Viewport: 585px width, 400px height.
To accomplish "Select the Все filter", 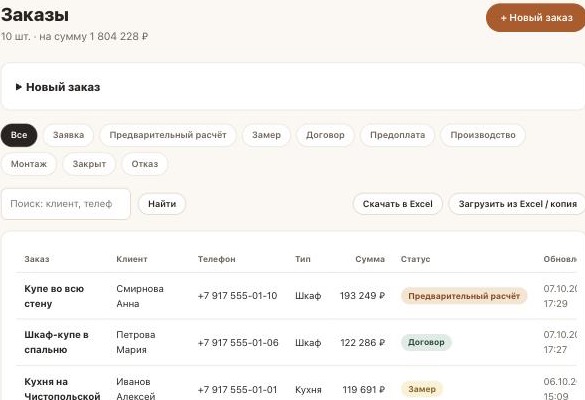I will [x=19, y=135].
